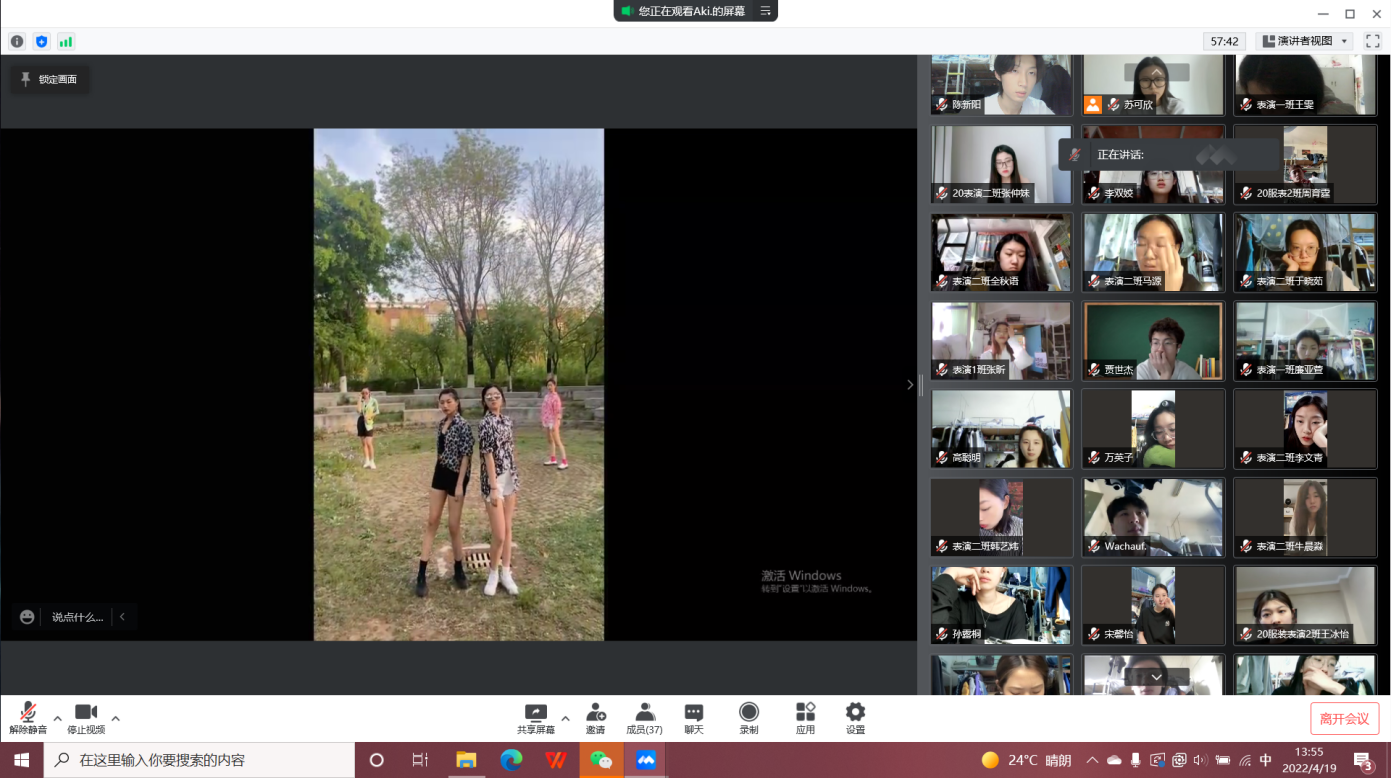Unmute the microphone via 解除静音
Viewport: 1391px width, 778px height.
coord(28,718)
